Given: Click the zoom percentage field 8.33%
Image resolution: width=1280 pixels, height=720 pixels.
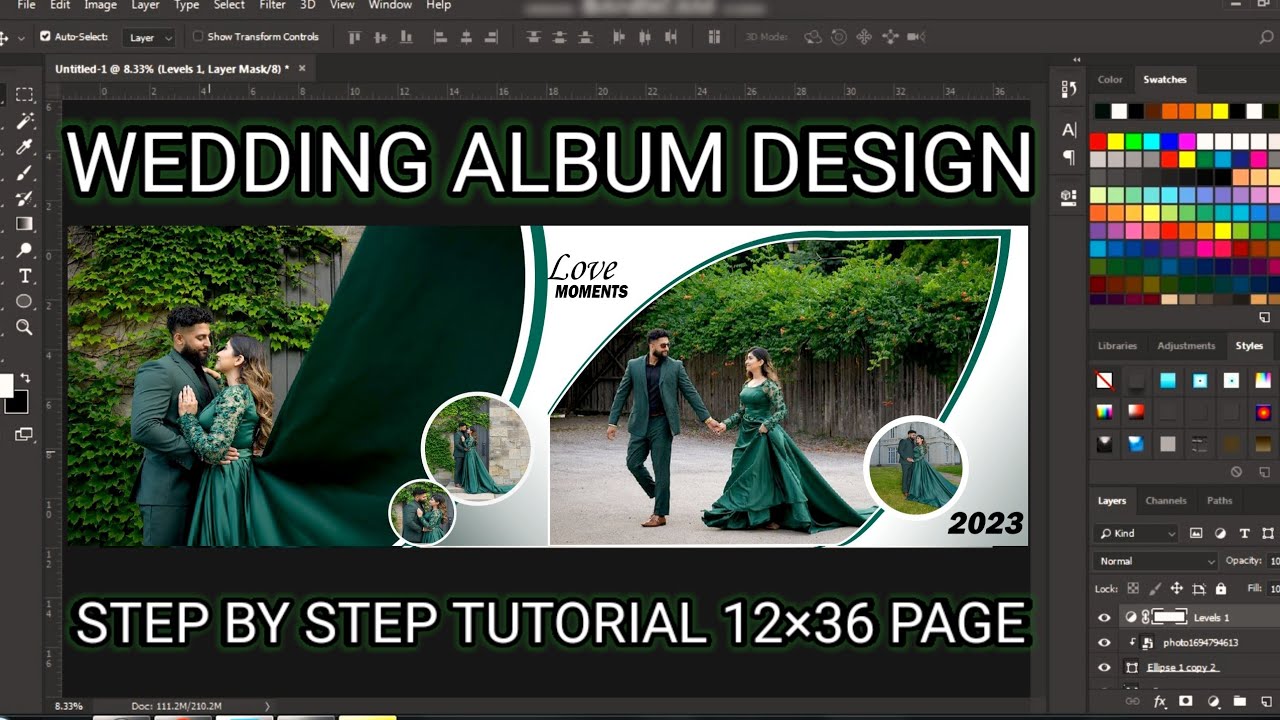Looking at the screenshot, I should (68, 706).
